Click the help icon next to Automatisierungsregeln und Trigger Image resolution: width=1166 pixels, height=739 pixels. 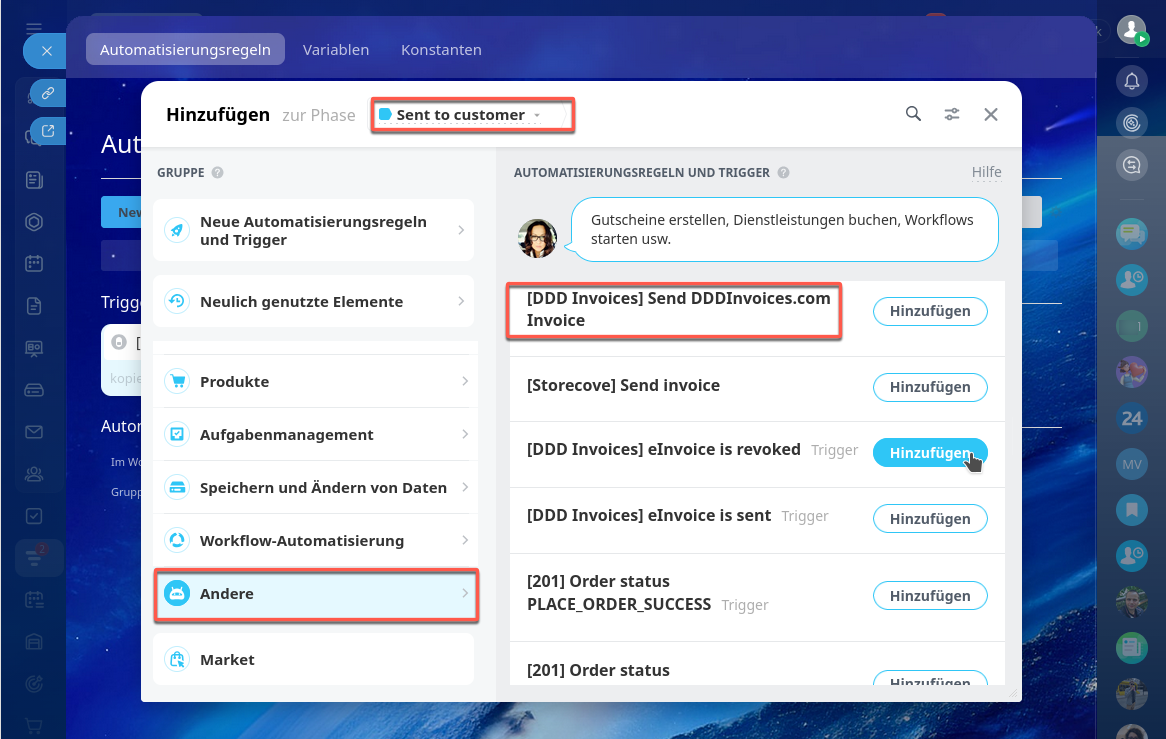click(783, 172)
